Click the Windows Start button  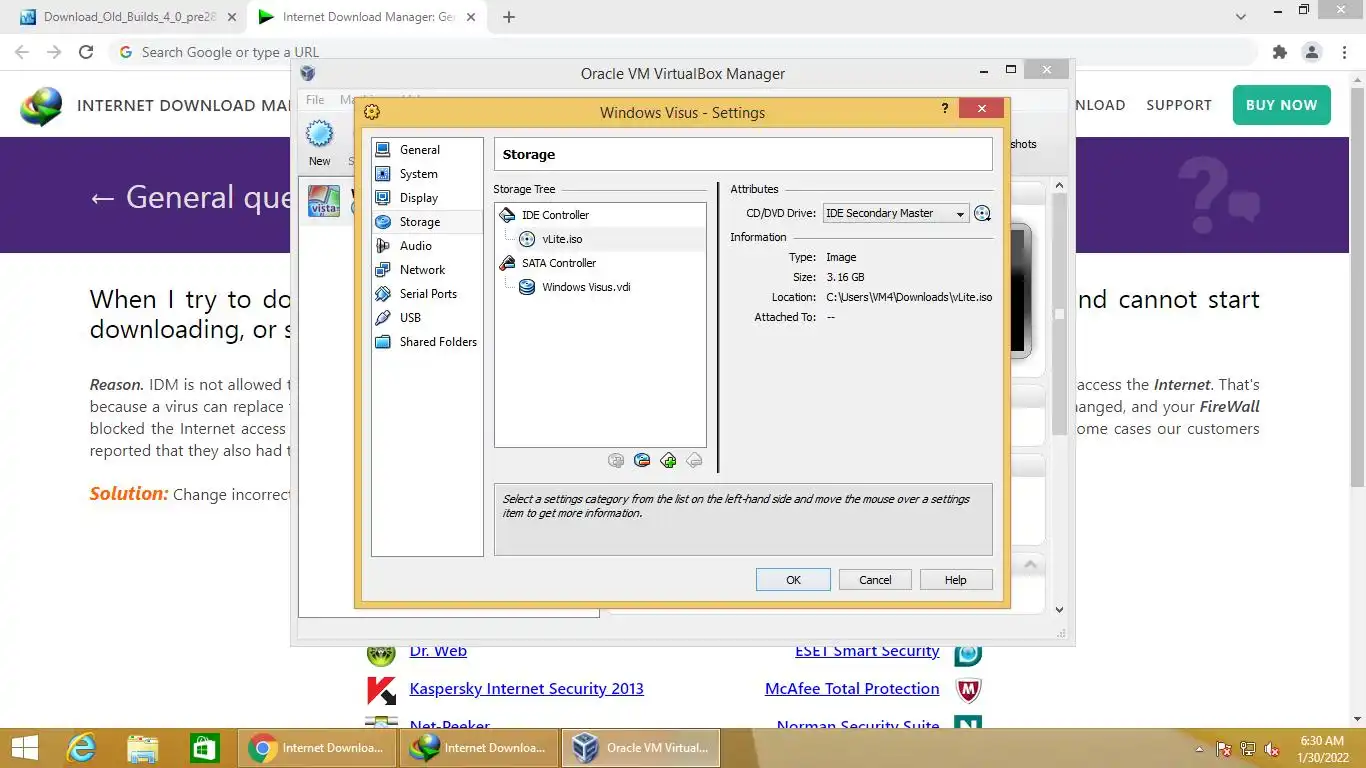click(x=24, y=747)
